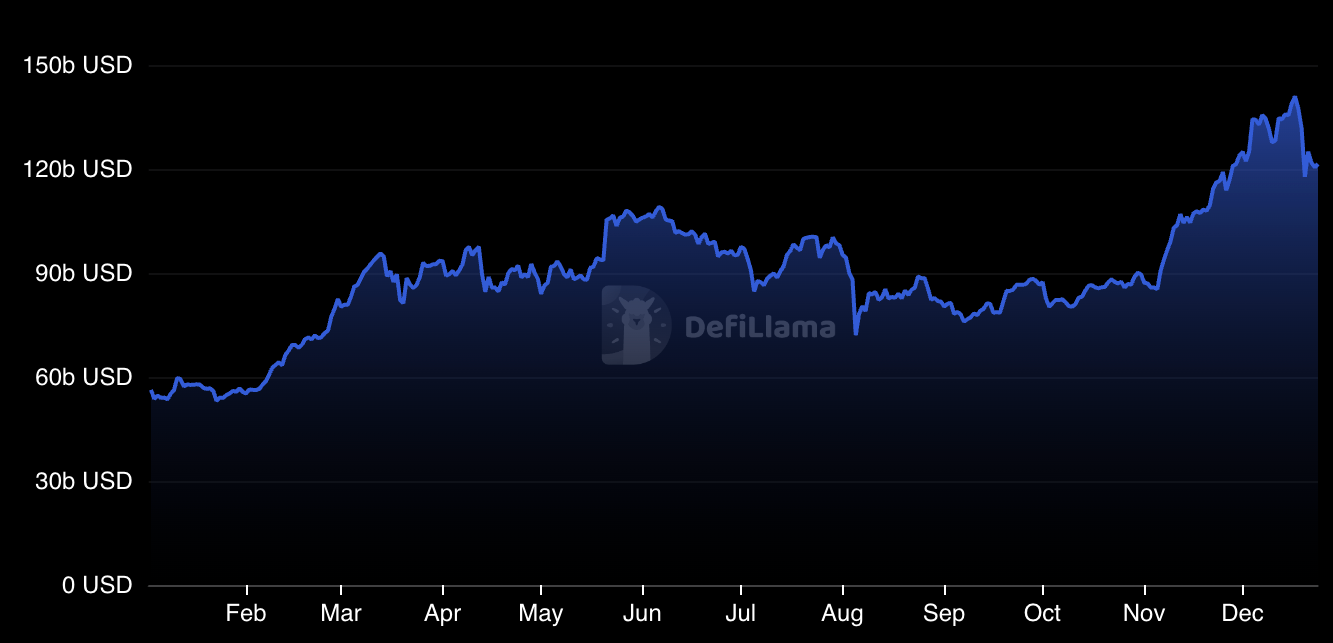
Task: Select the 60b USD y-axis label
Action: pyautogui.click(x=83, y=378)
